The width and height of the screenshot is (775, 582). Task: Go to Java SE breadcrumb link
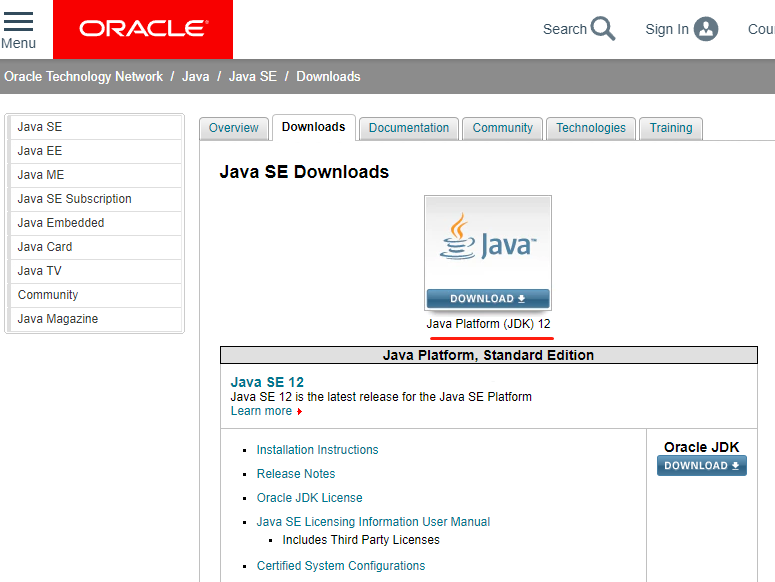pyautogui.click(x=253, y=77)
